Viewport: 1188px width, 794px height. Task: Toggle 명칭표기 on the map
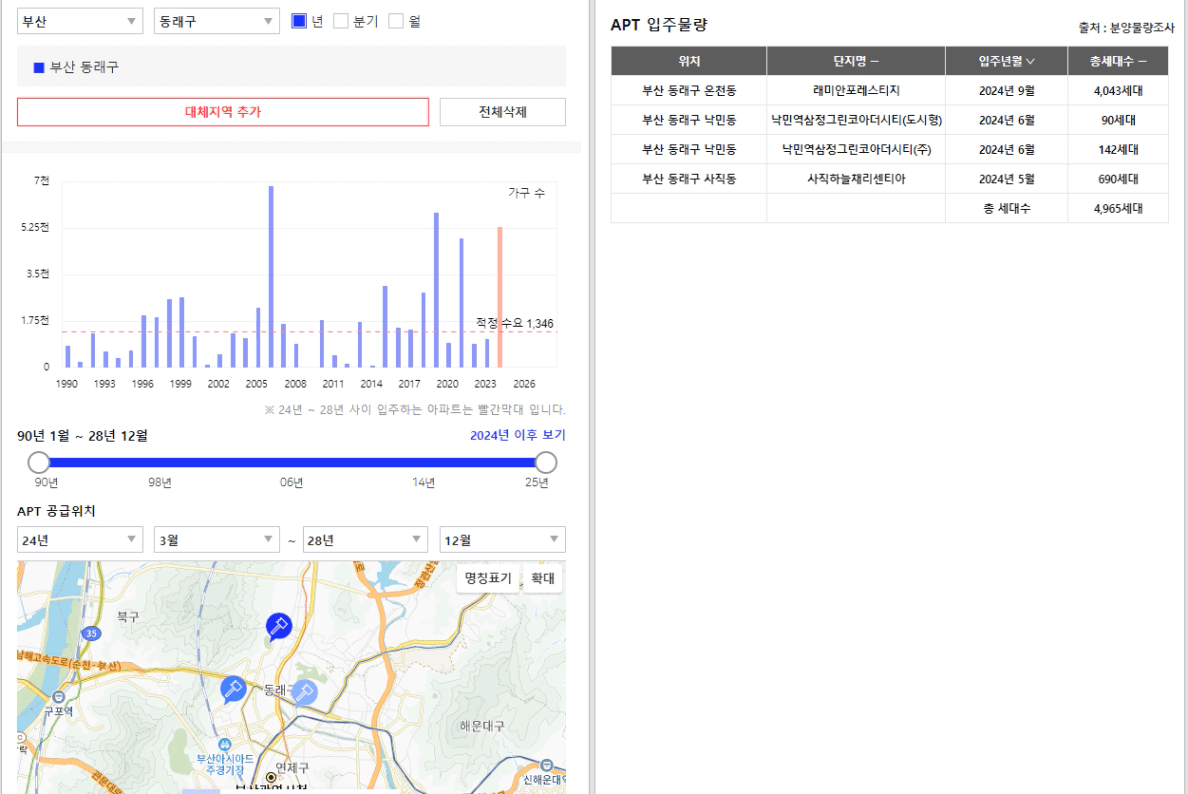488,578
